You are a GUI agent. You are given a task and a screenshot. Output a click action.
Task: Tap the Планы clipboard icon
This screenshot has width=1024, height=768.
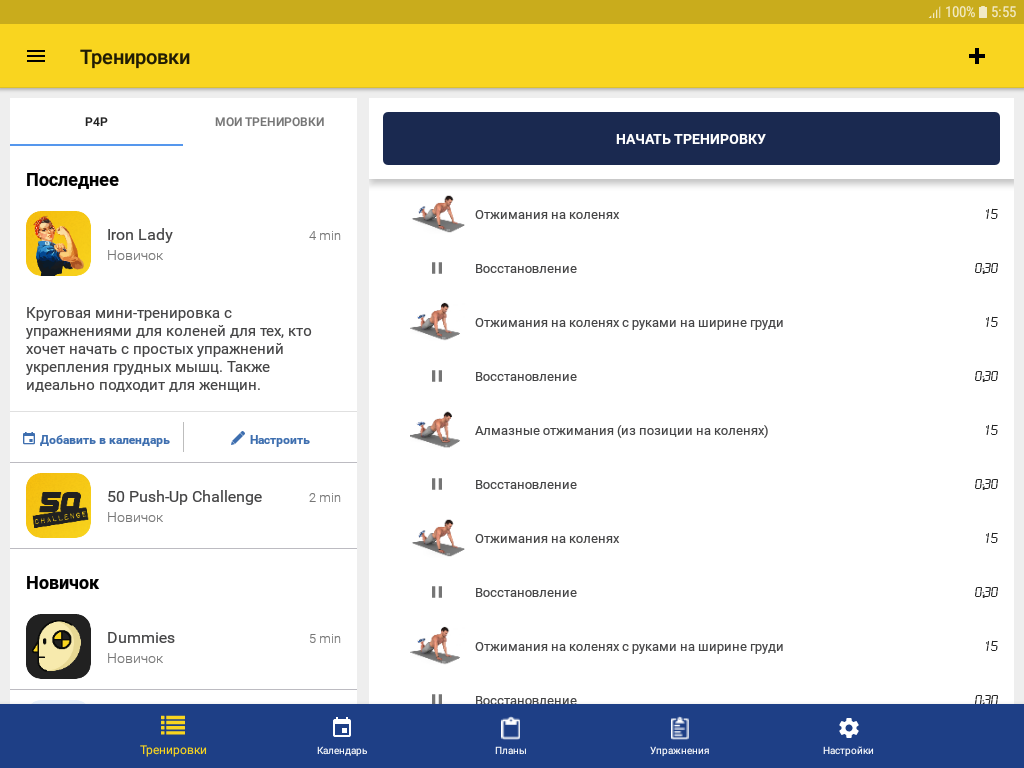point(510,728)
